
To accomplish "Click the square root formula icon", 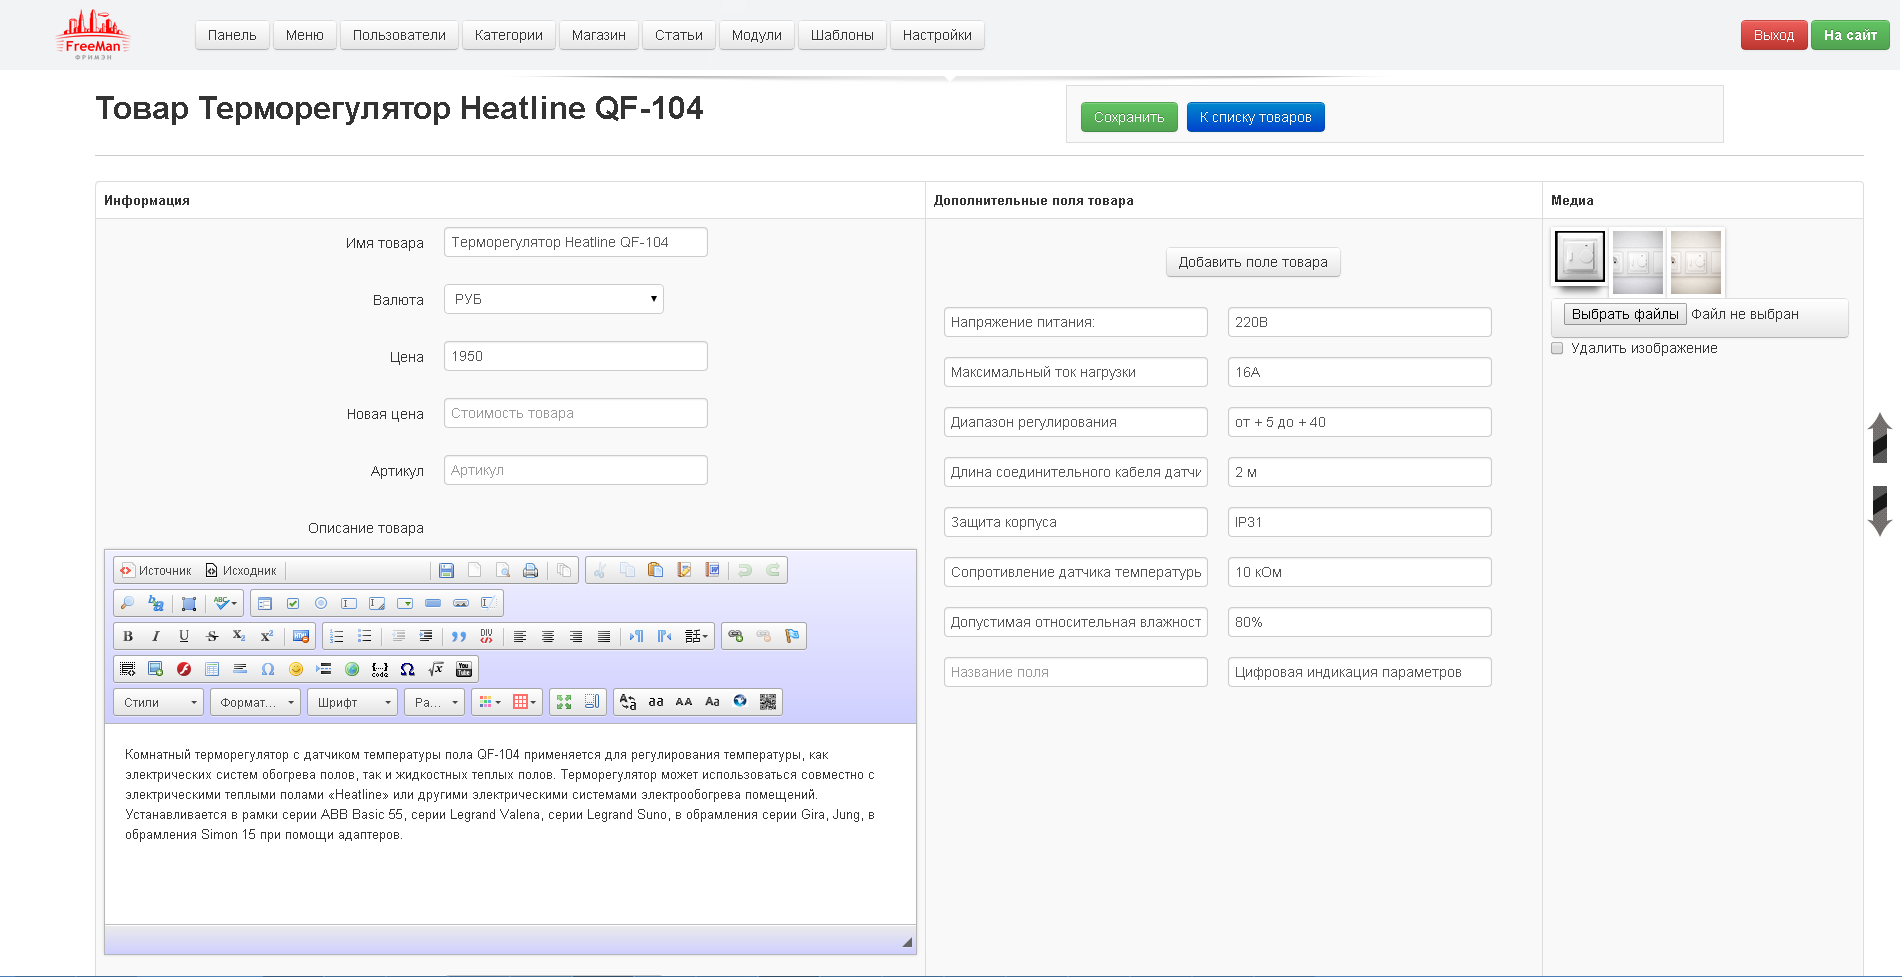I will click(436, 669).
